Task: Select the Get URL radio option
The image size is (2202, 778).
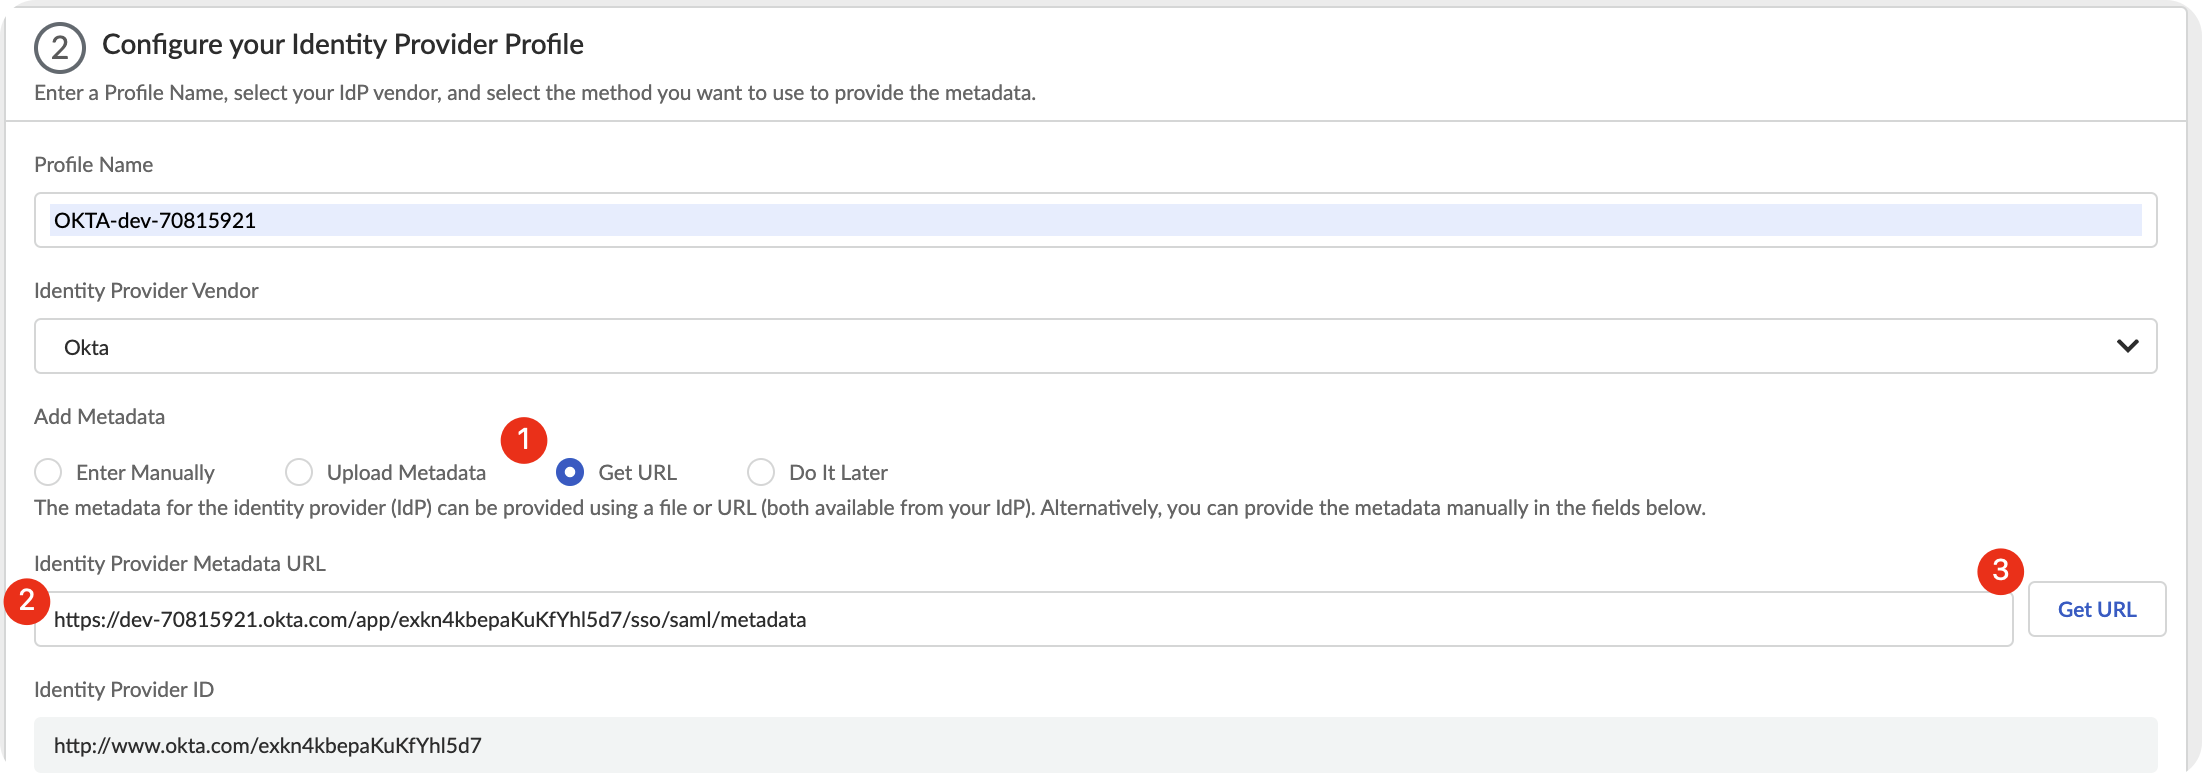Action: click(x=570, y=472)
